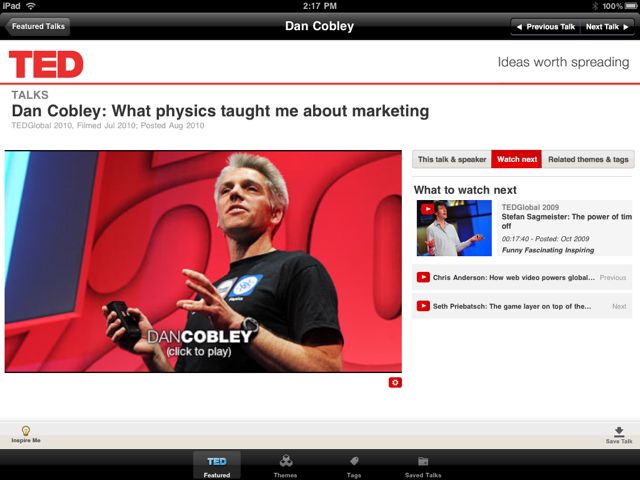Click play icon beside Chris Anderson talk

pyautogui.click(x=423, y=277)
